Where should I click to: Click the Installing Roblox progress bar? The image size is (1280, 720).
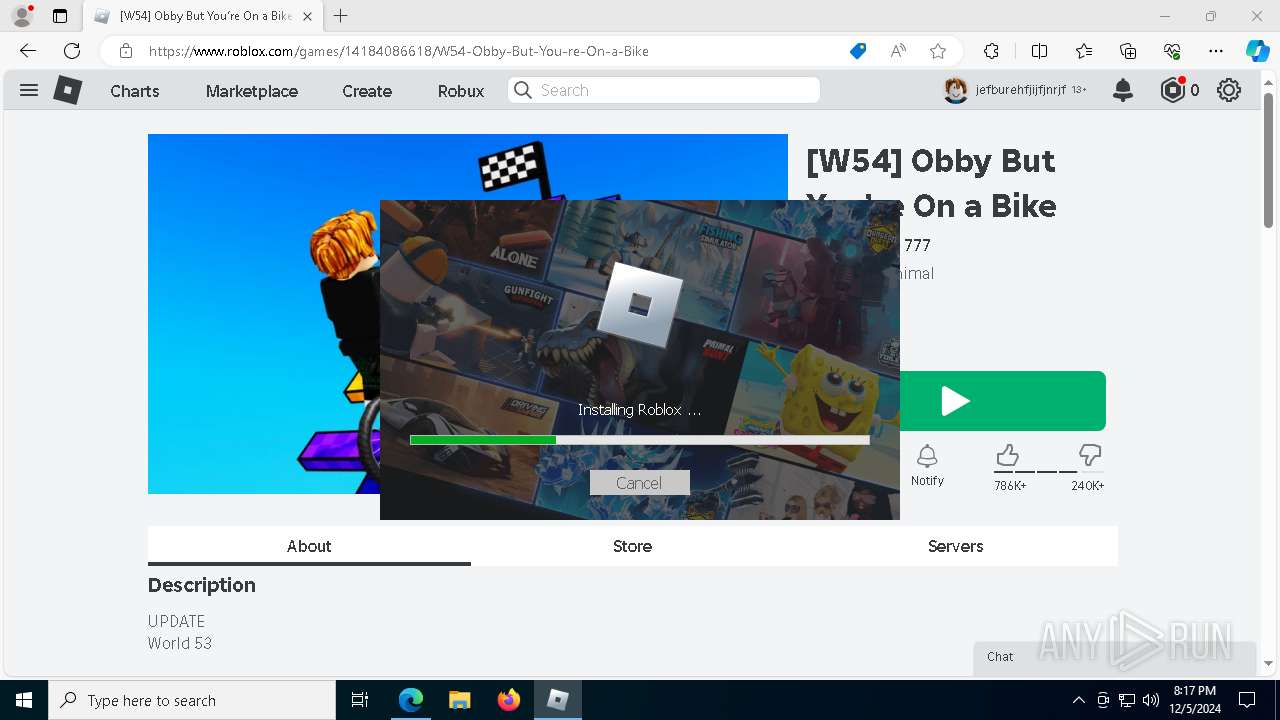pyautogui.click(x=640, y=440)
